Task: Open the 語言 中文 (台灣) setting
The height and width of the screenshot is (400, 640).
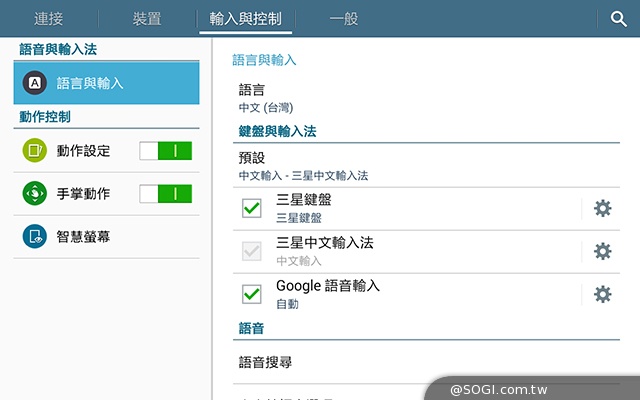Action: 427,98
